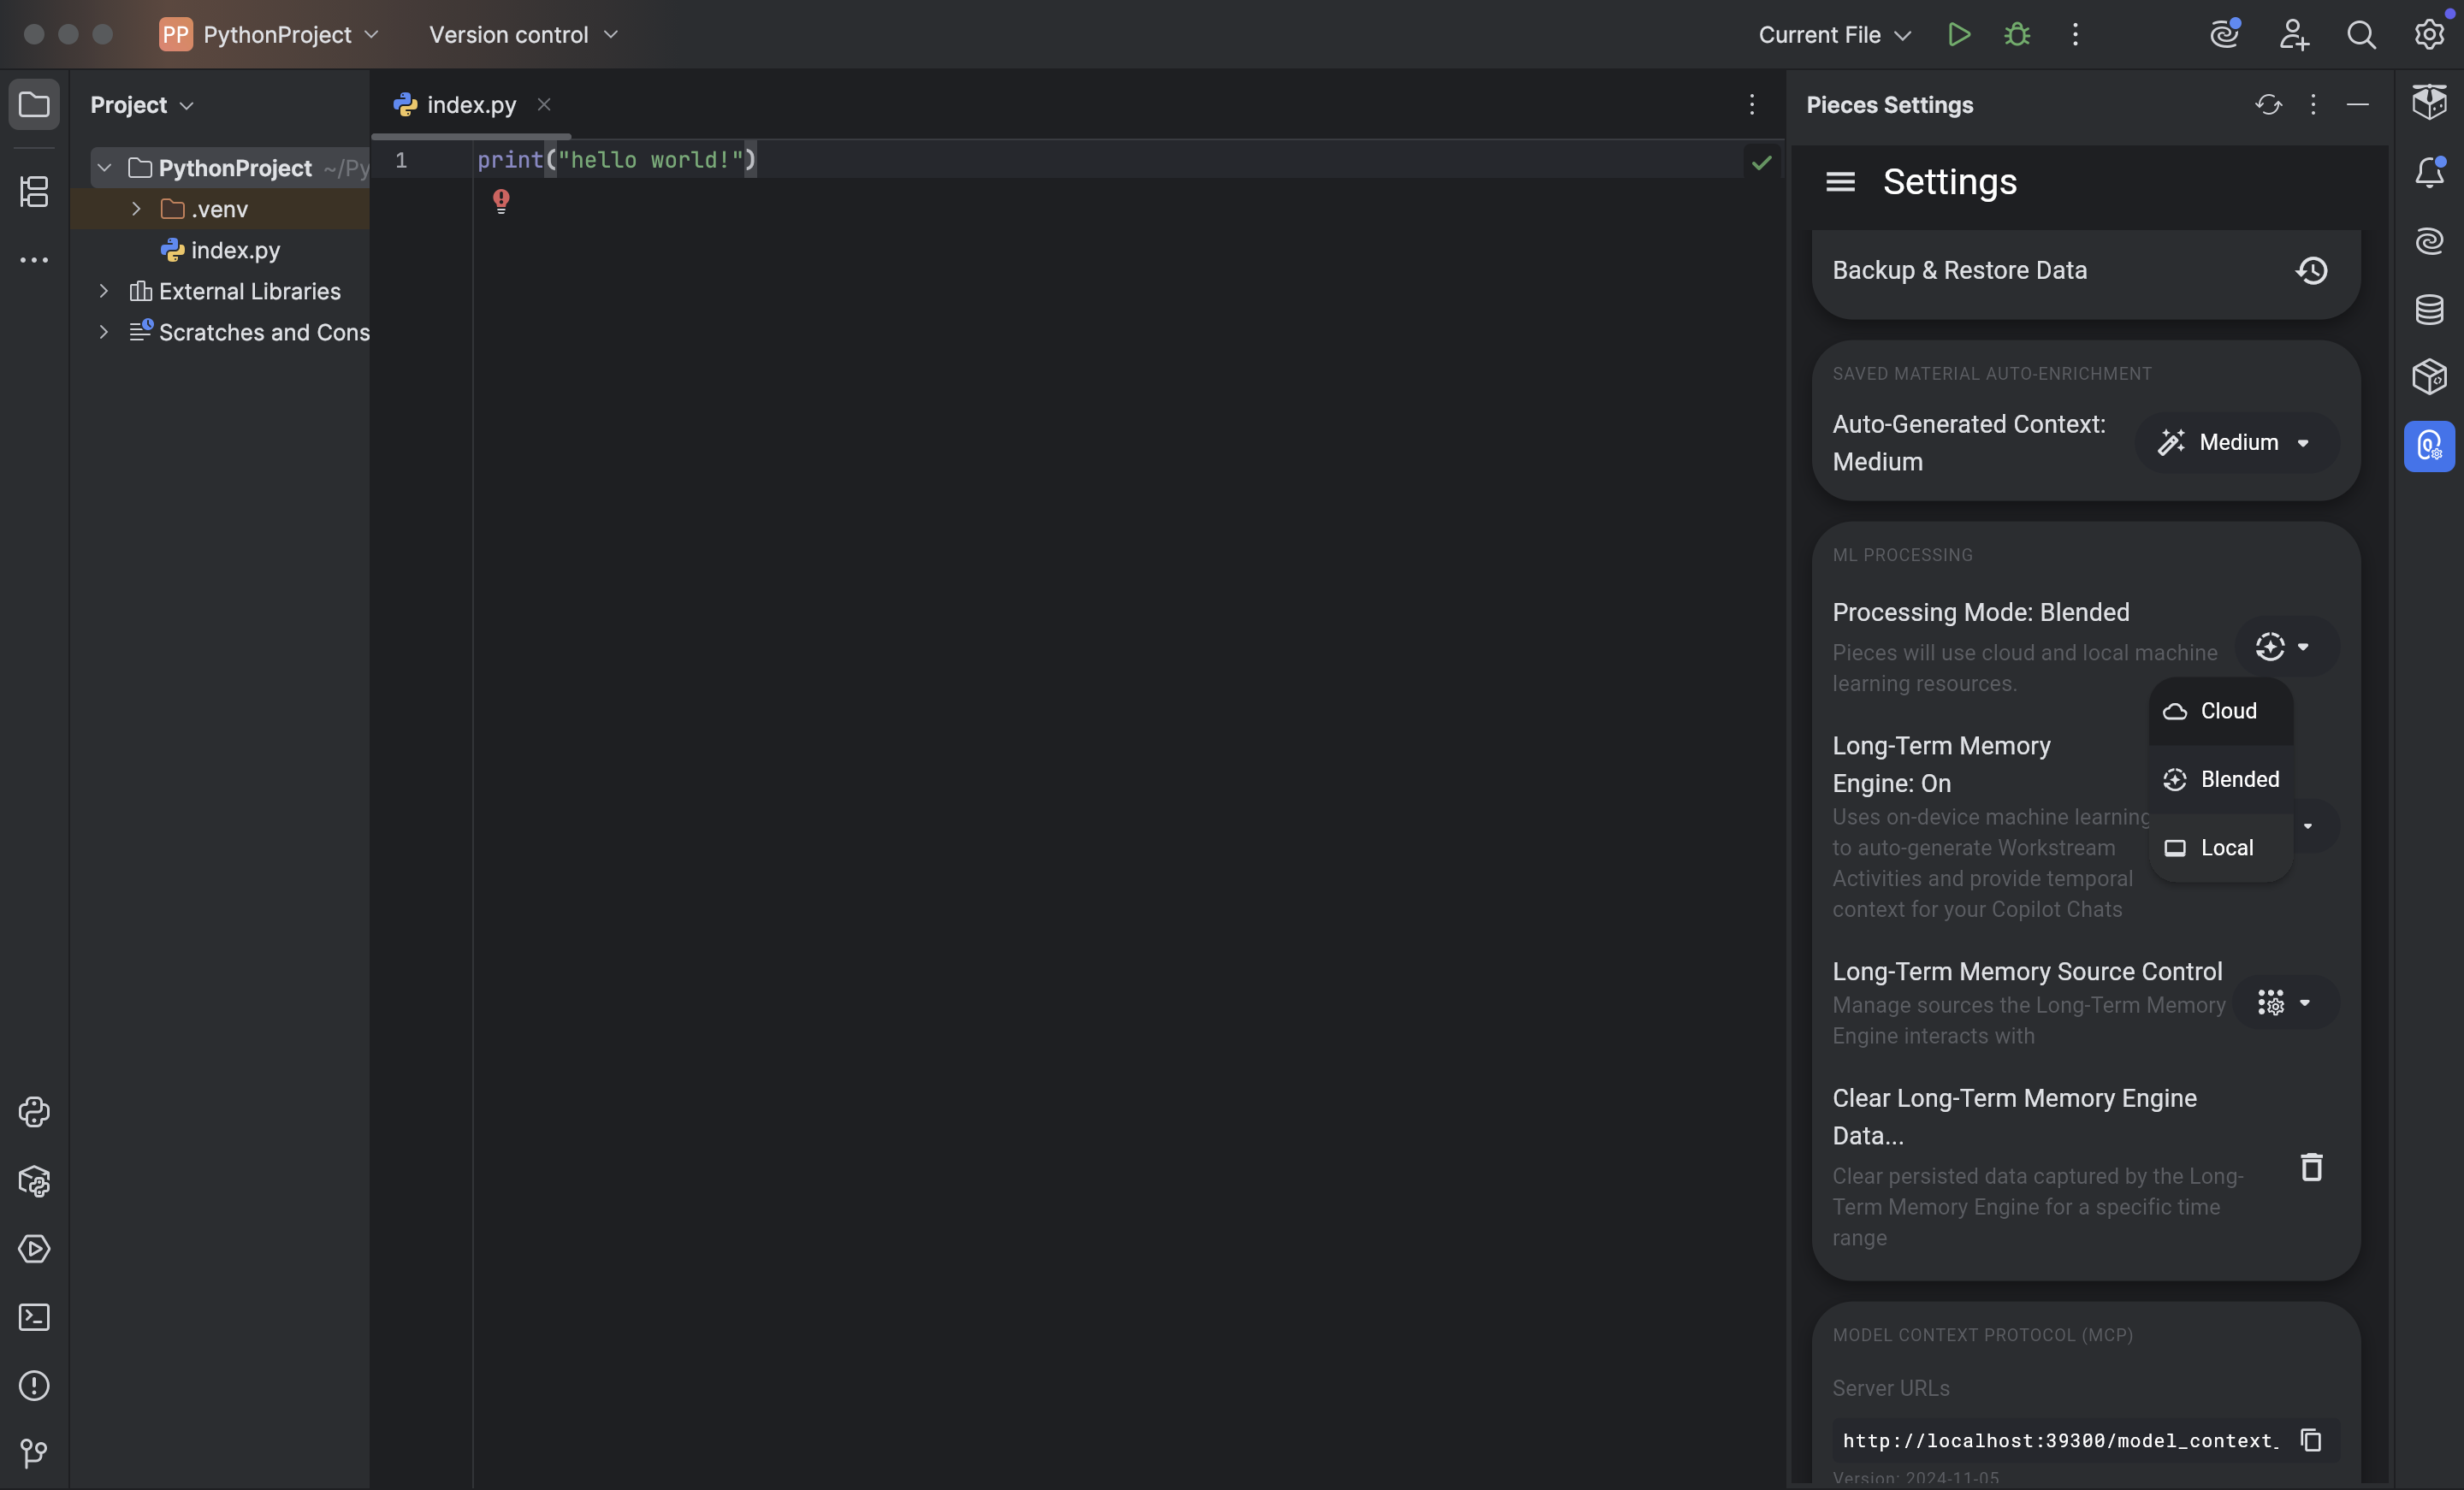The width and height of the screenshot is (2464, 1490).
Task: Open the Python Console tool icon
Action: tap(34, 1112)
